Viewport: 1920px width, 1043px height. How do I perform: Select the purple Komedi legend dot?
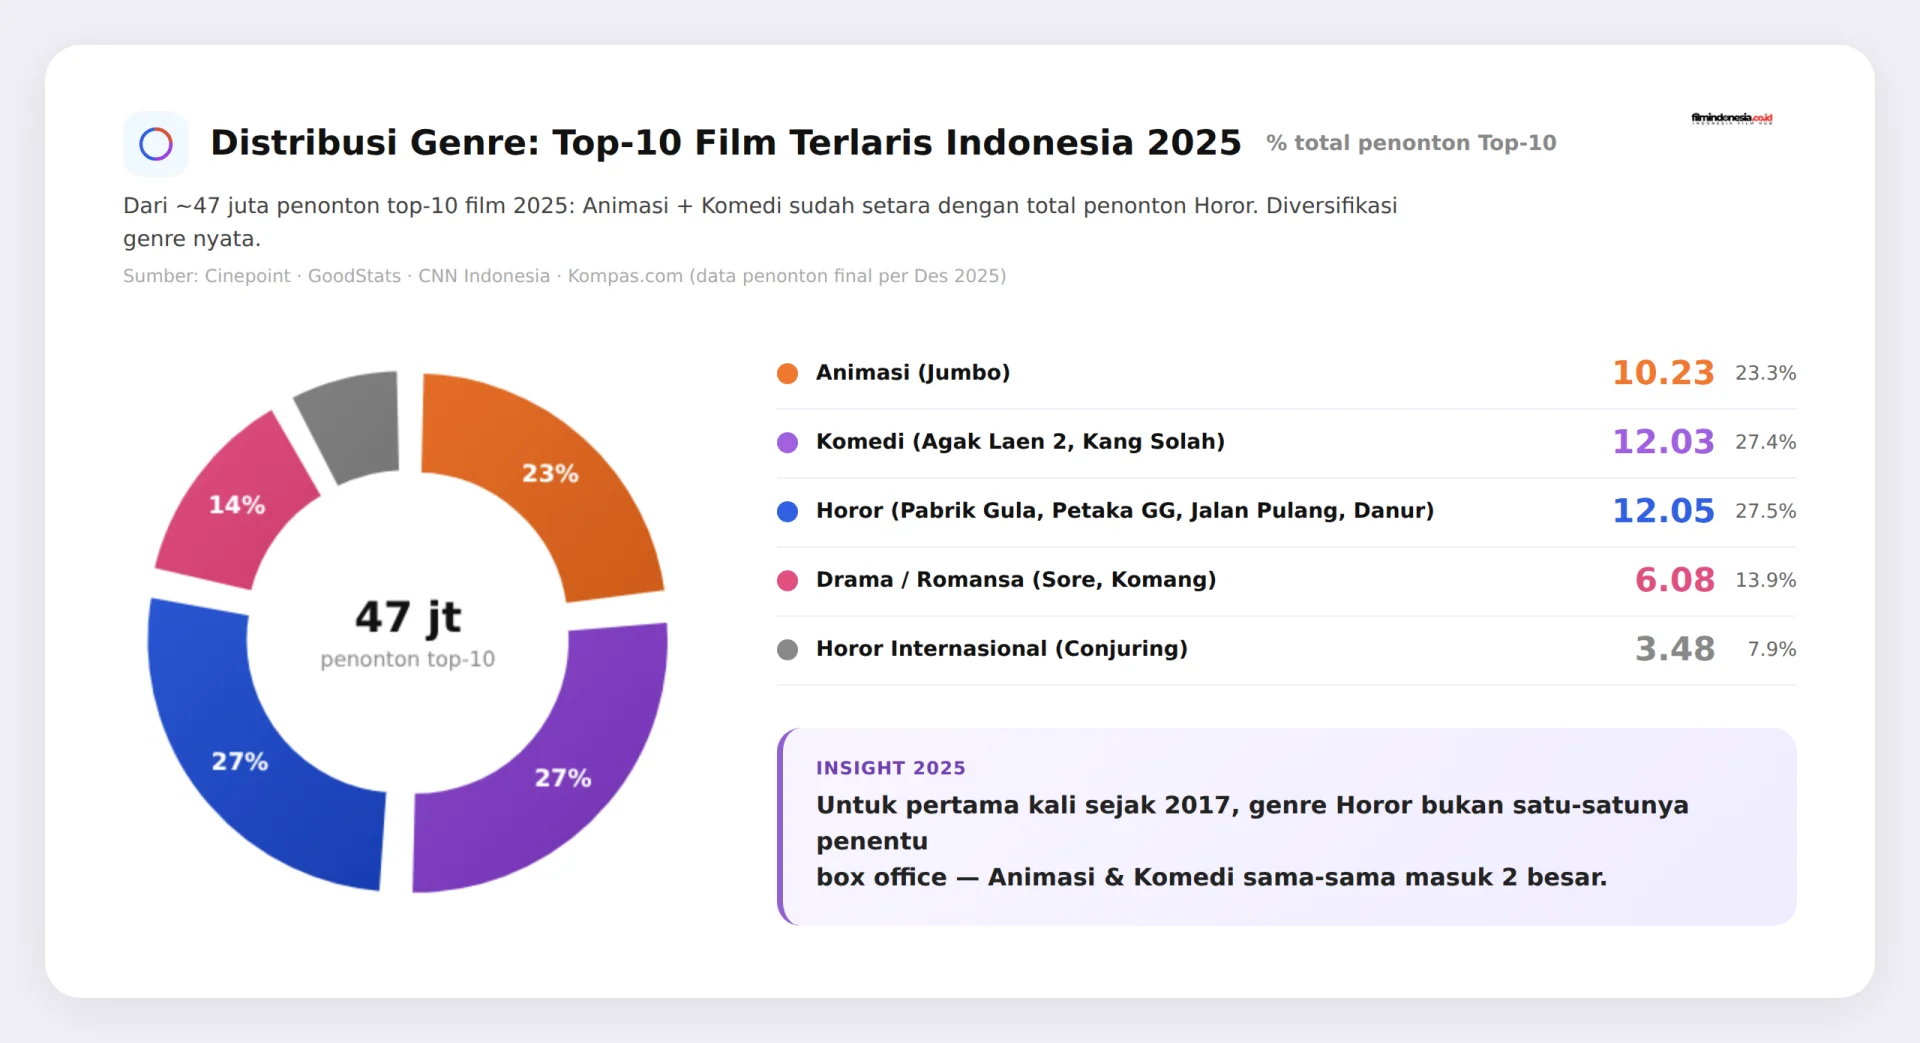coord(788,442)
